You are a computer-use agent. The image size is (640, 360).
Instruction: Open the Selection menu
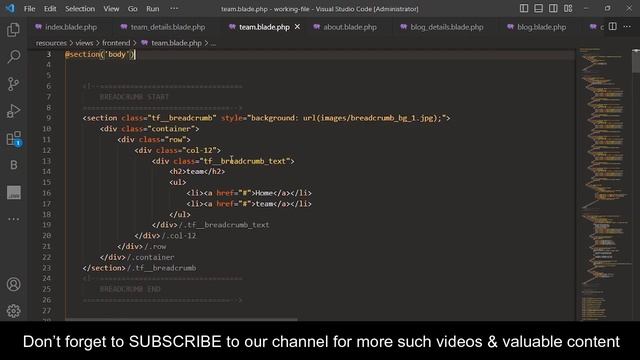click(x=80, y=9)
